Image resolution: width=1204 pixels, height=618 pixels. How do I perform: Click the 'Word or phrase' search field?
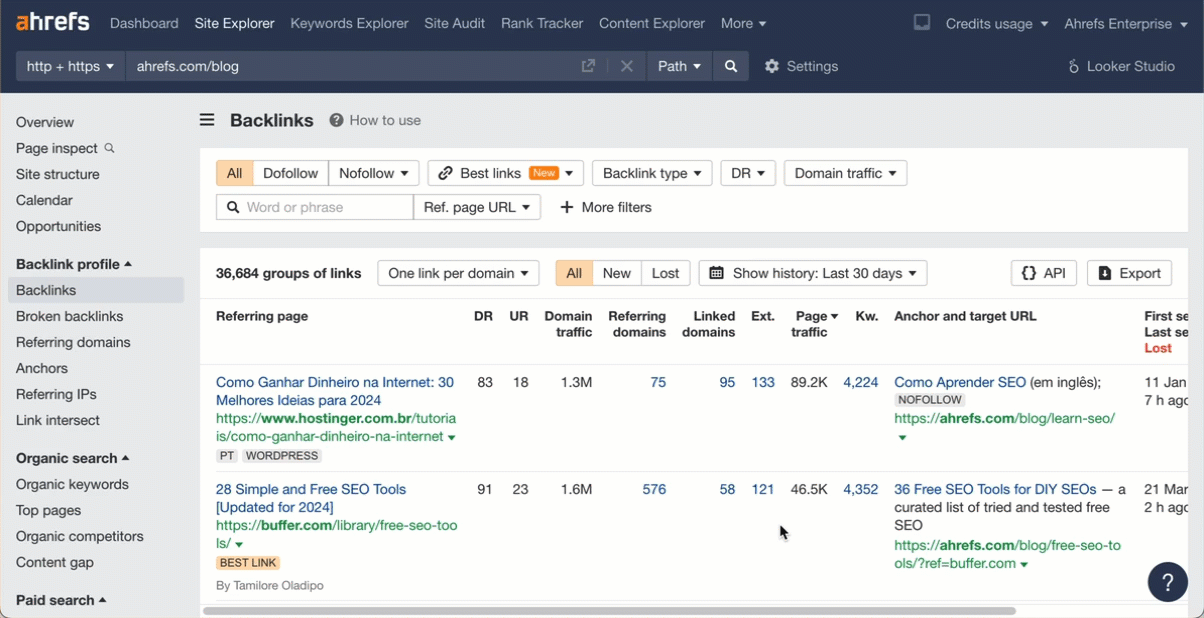click(314, 207)
